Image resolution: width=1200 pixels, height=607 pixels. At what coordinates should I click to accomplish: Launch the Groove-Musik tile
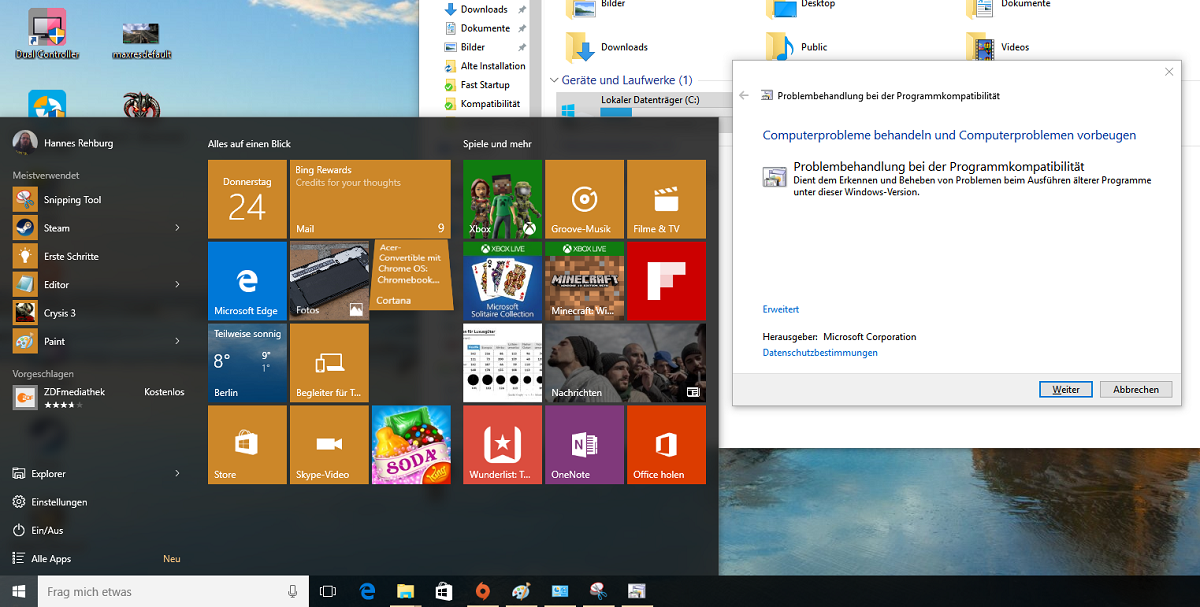pyautogui.click(x=584, y=199)
